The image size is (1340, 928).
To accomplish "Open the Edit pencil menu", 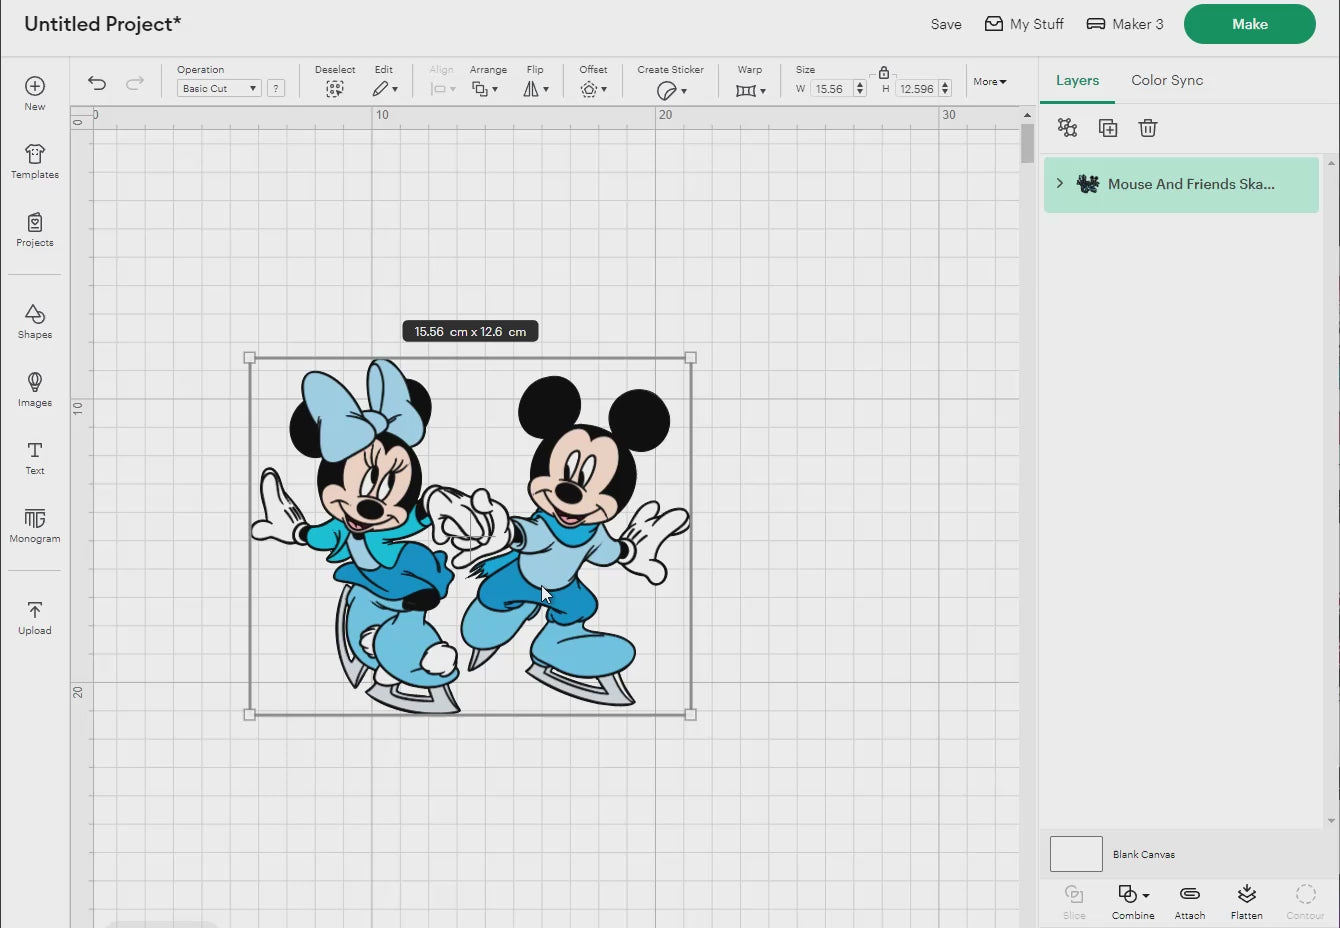I will [x=385, y=89].
